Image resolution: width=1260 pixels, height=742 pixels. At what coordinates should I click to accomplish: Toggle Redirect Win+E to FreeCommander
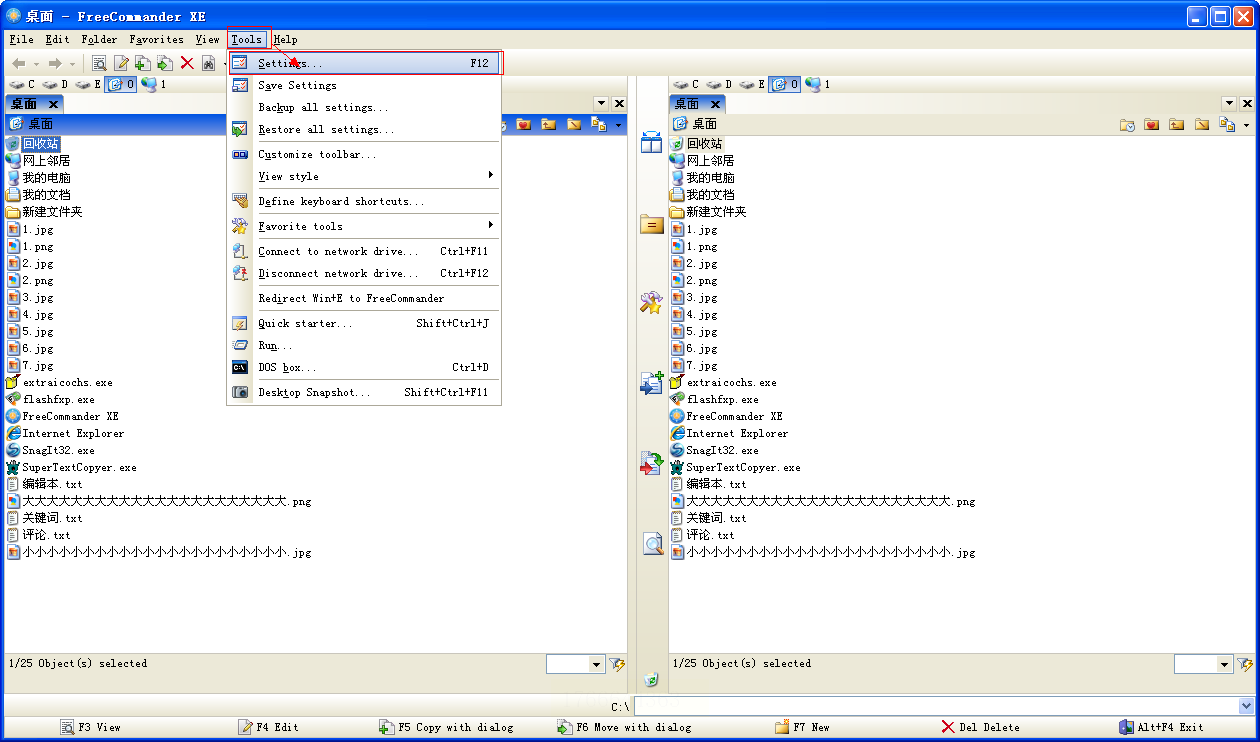click(x=364, y=298)
